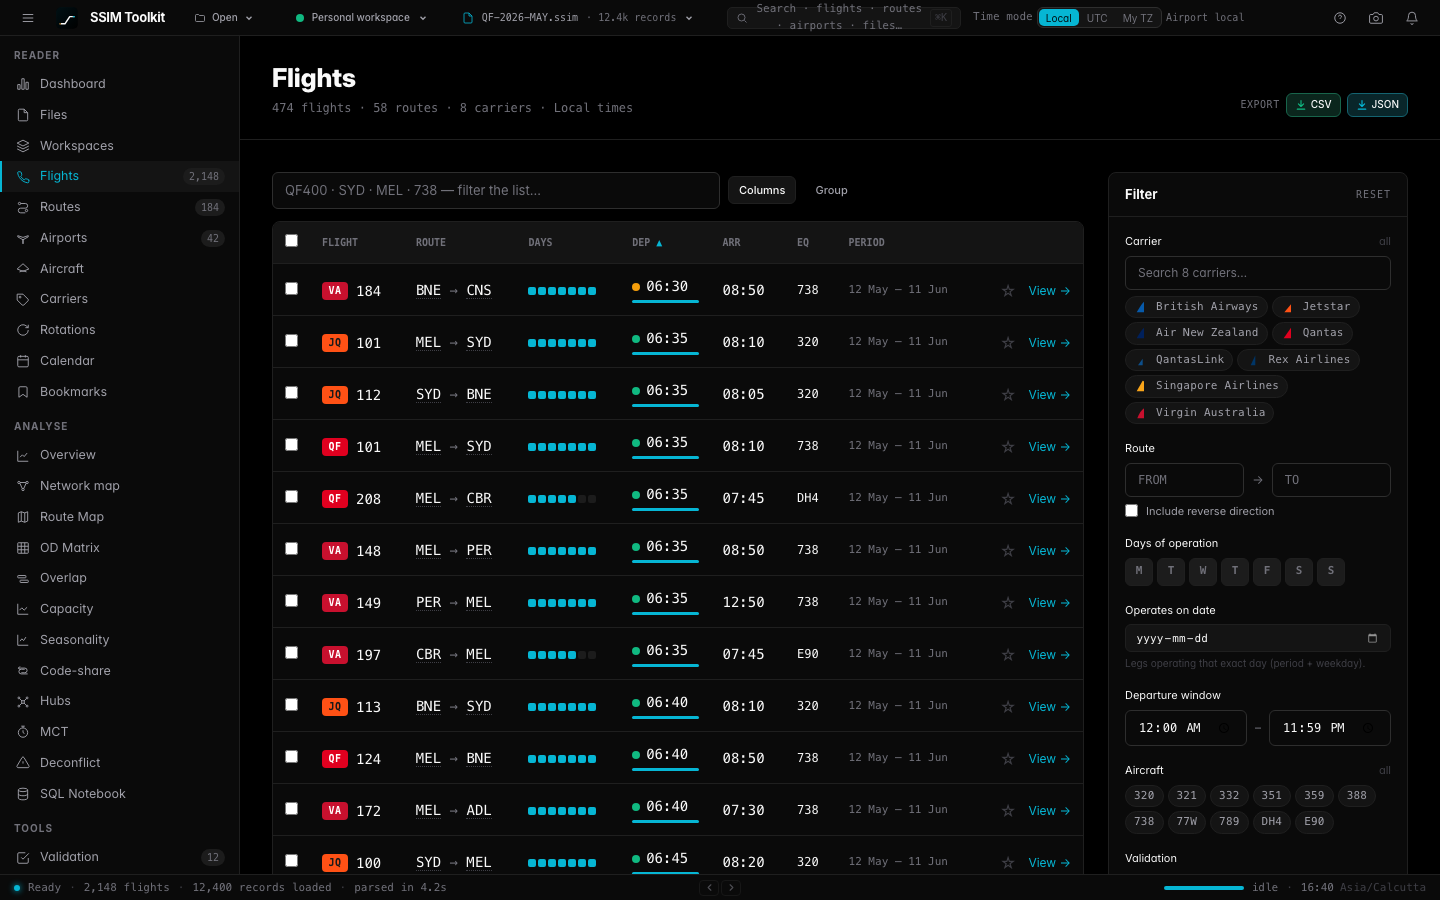Open departure window end time 11:59 PM

pyautogui.click(x=1329, y=728)
